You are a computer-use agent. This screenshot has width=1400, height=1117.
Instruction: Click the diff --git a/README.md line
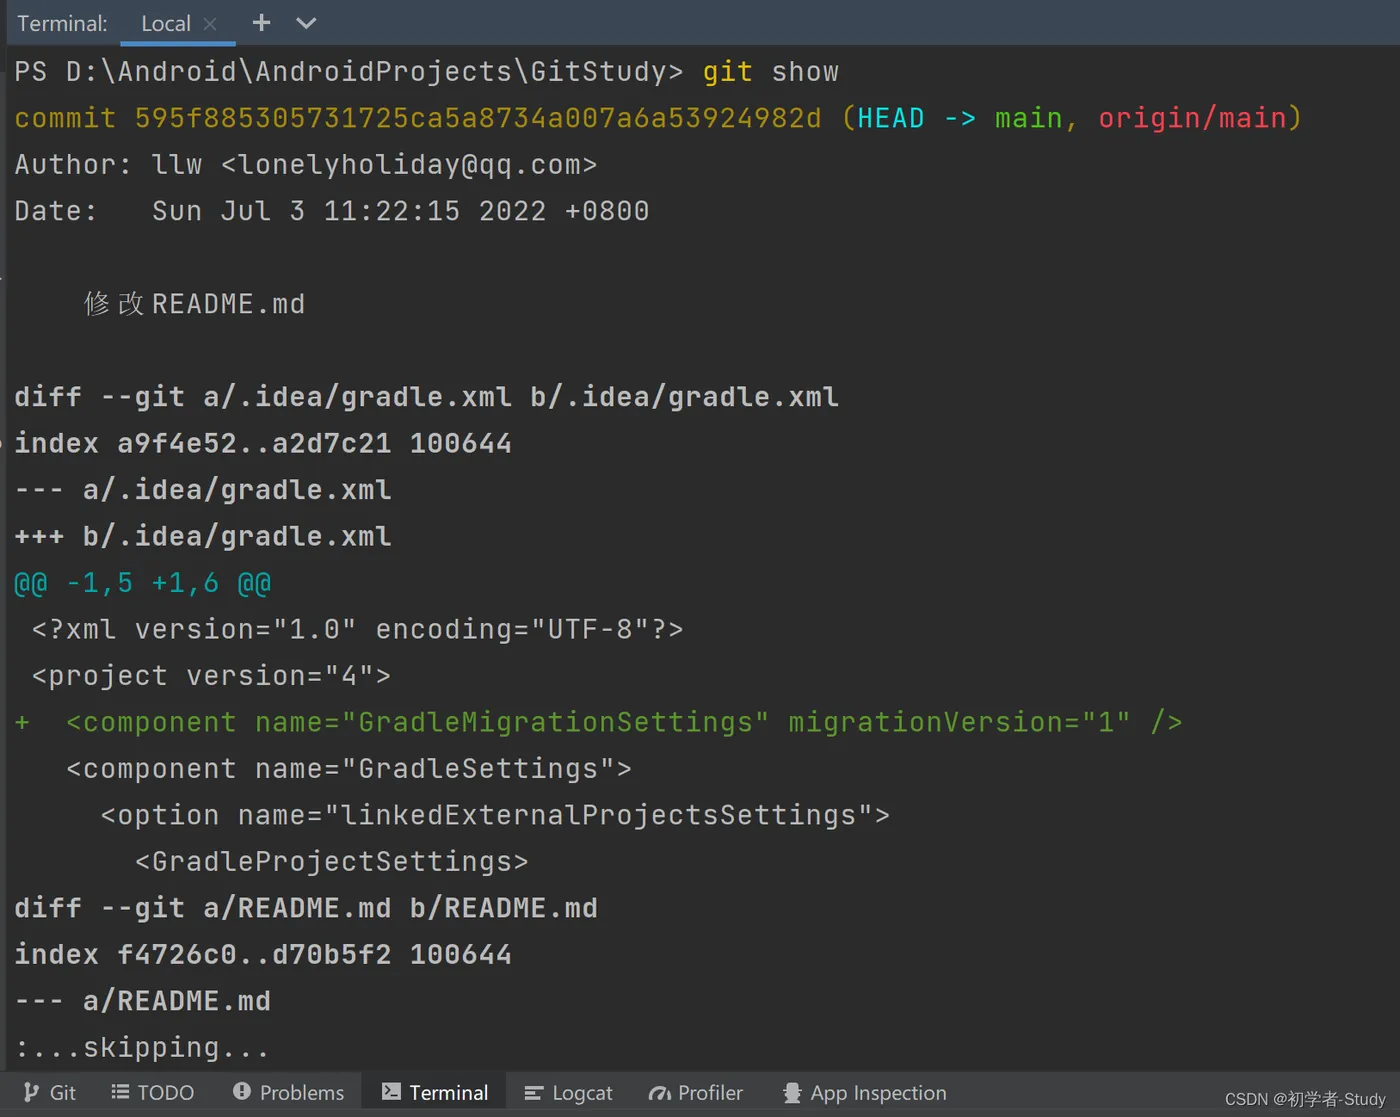[x=306, y=908]
